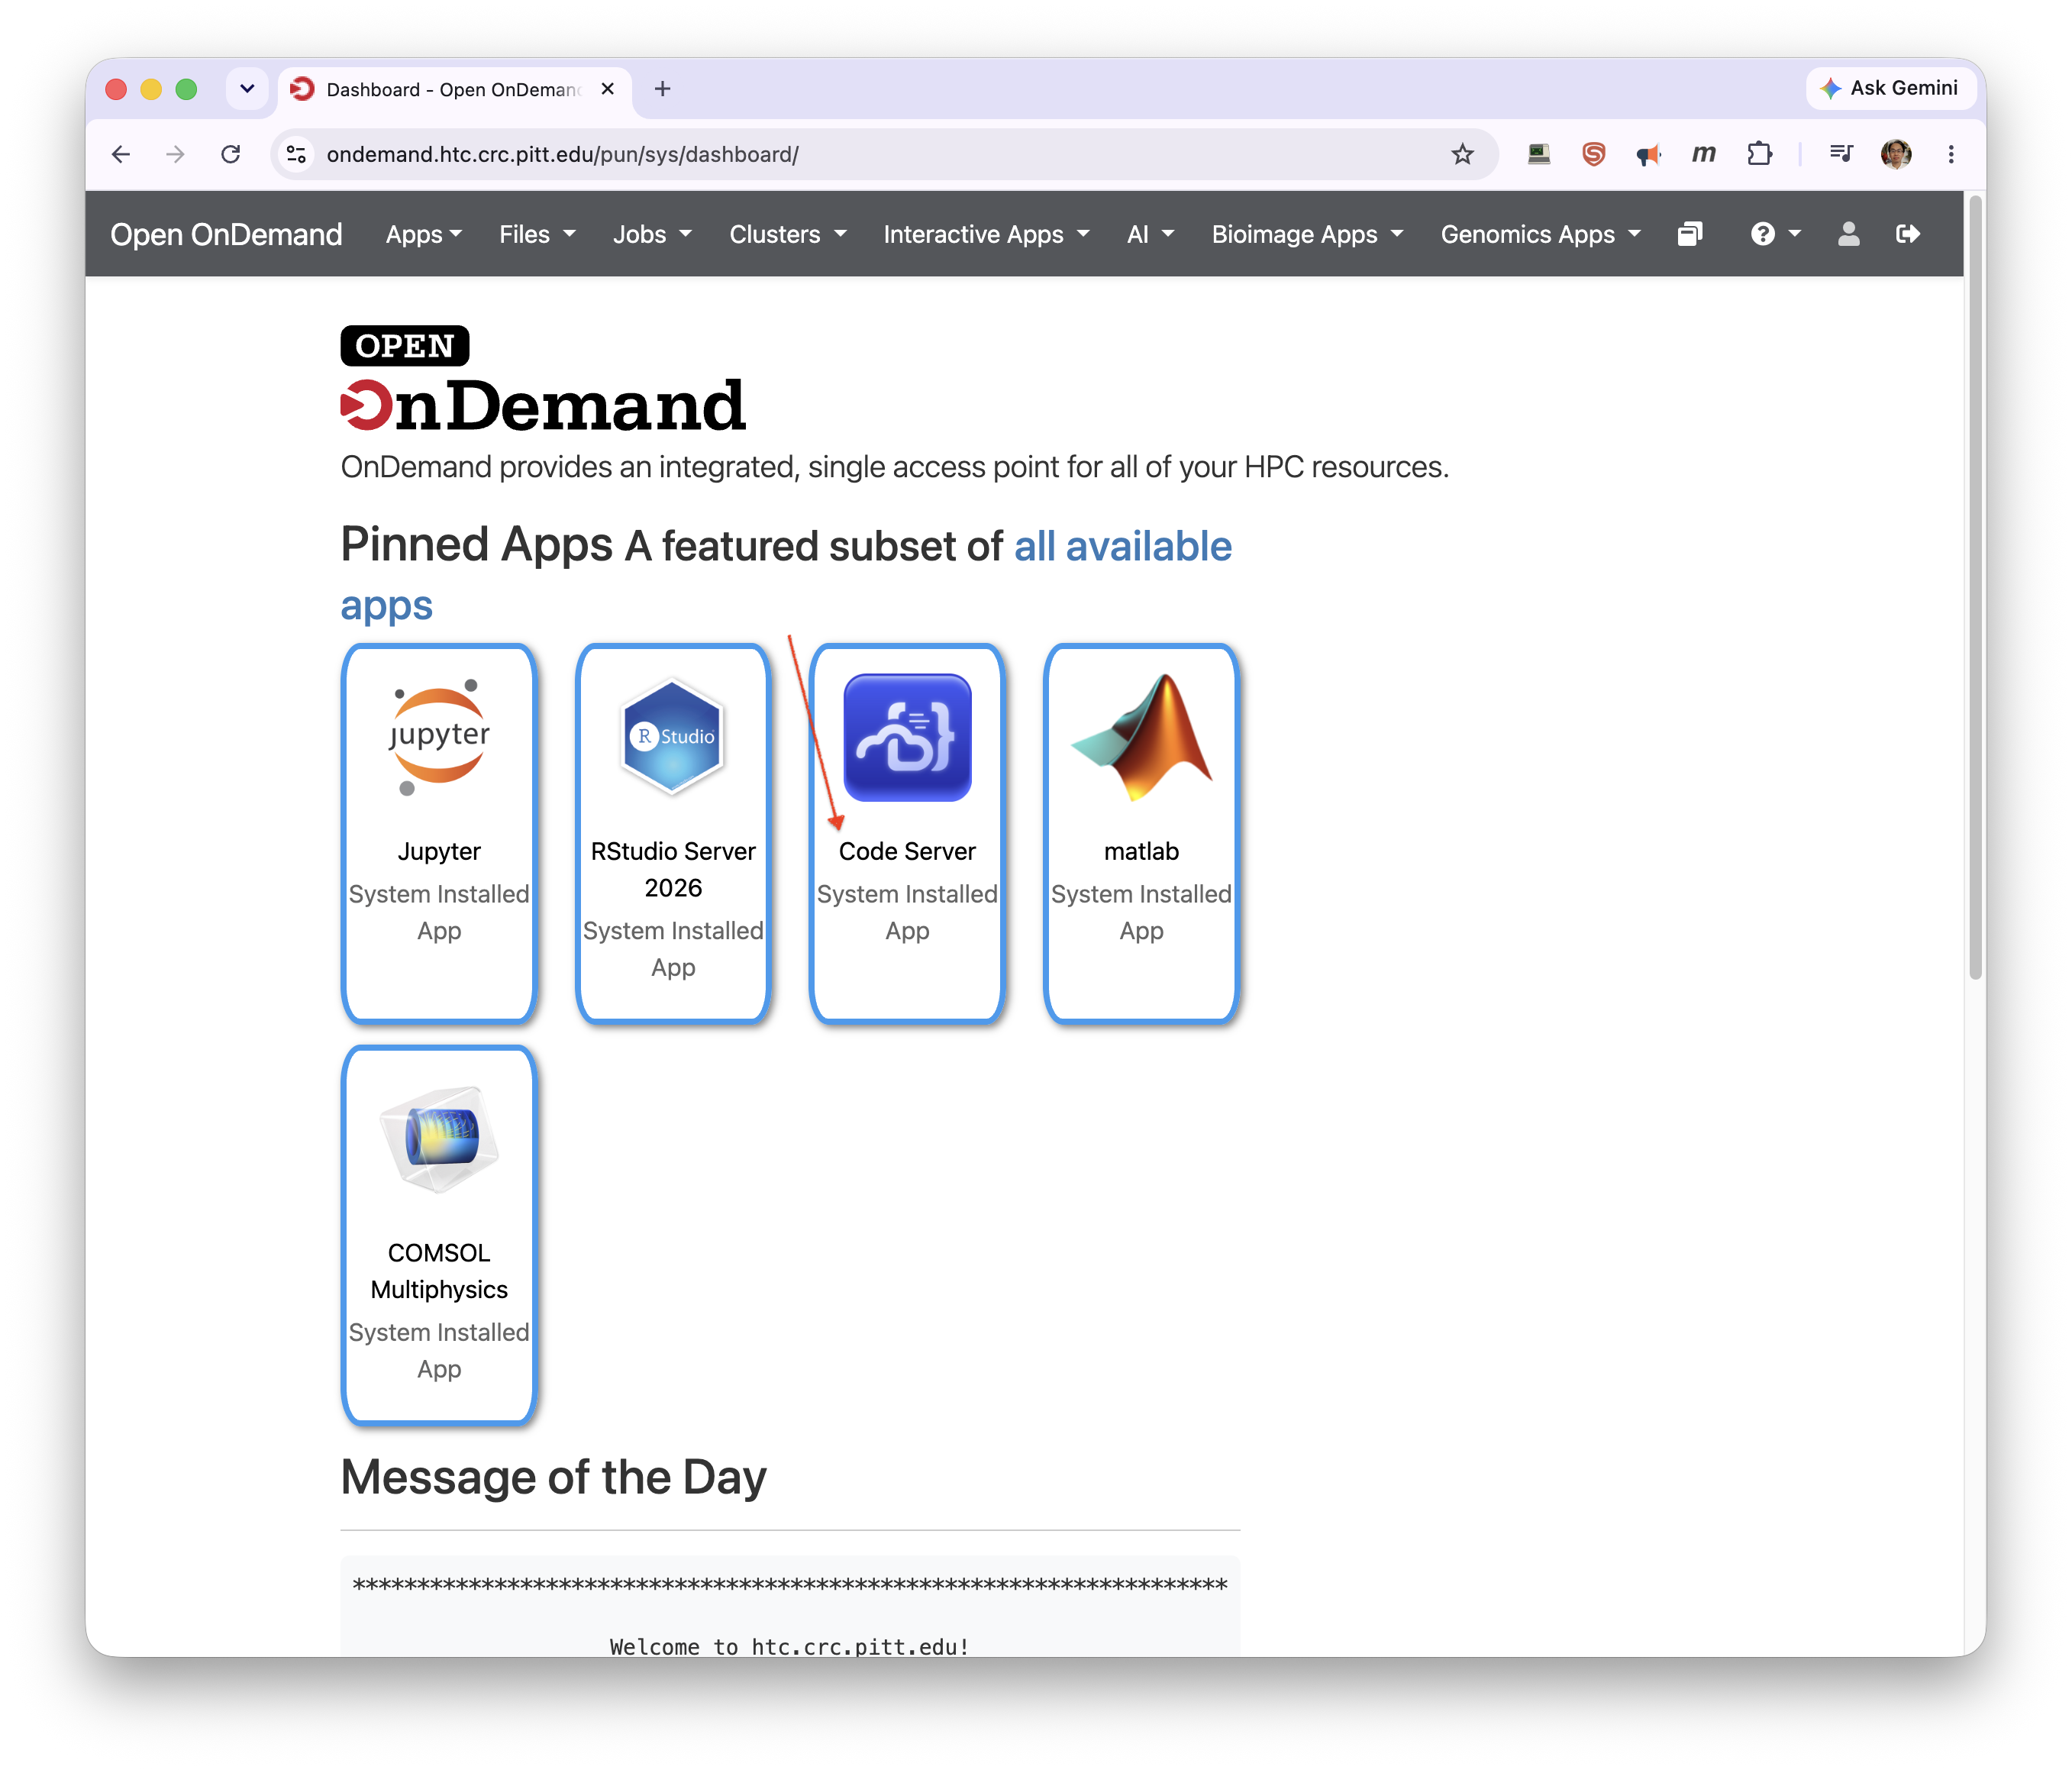This screenshot has width=2072, height=1770.
Task: Click the megaphone extension icon
Action: [1648, 154]
